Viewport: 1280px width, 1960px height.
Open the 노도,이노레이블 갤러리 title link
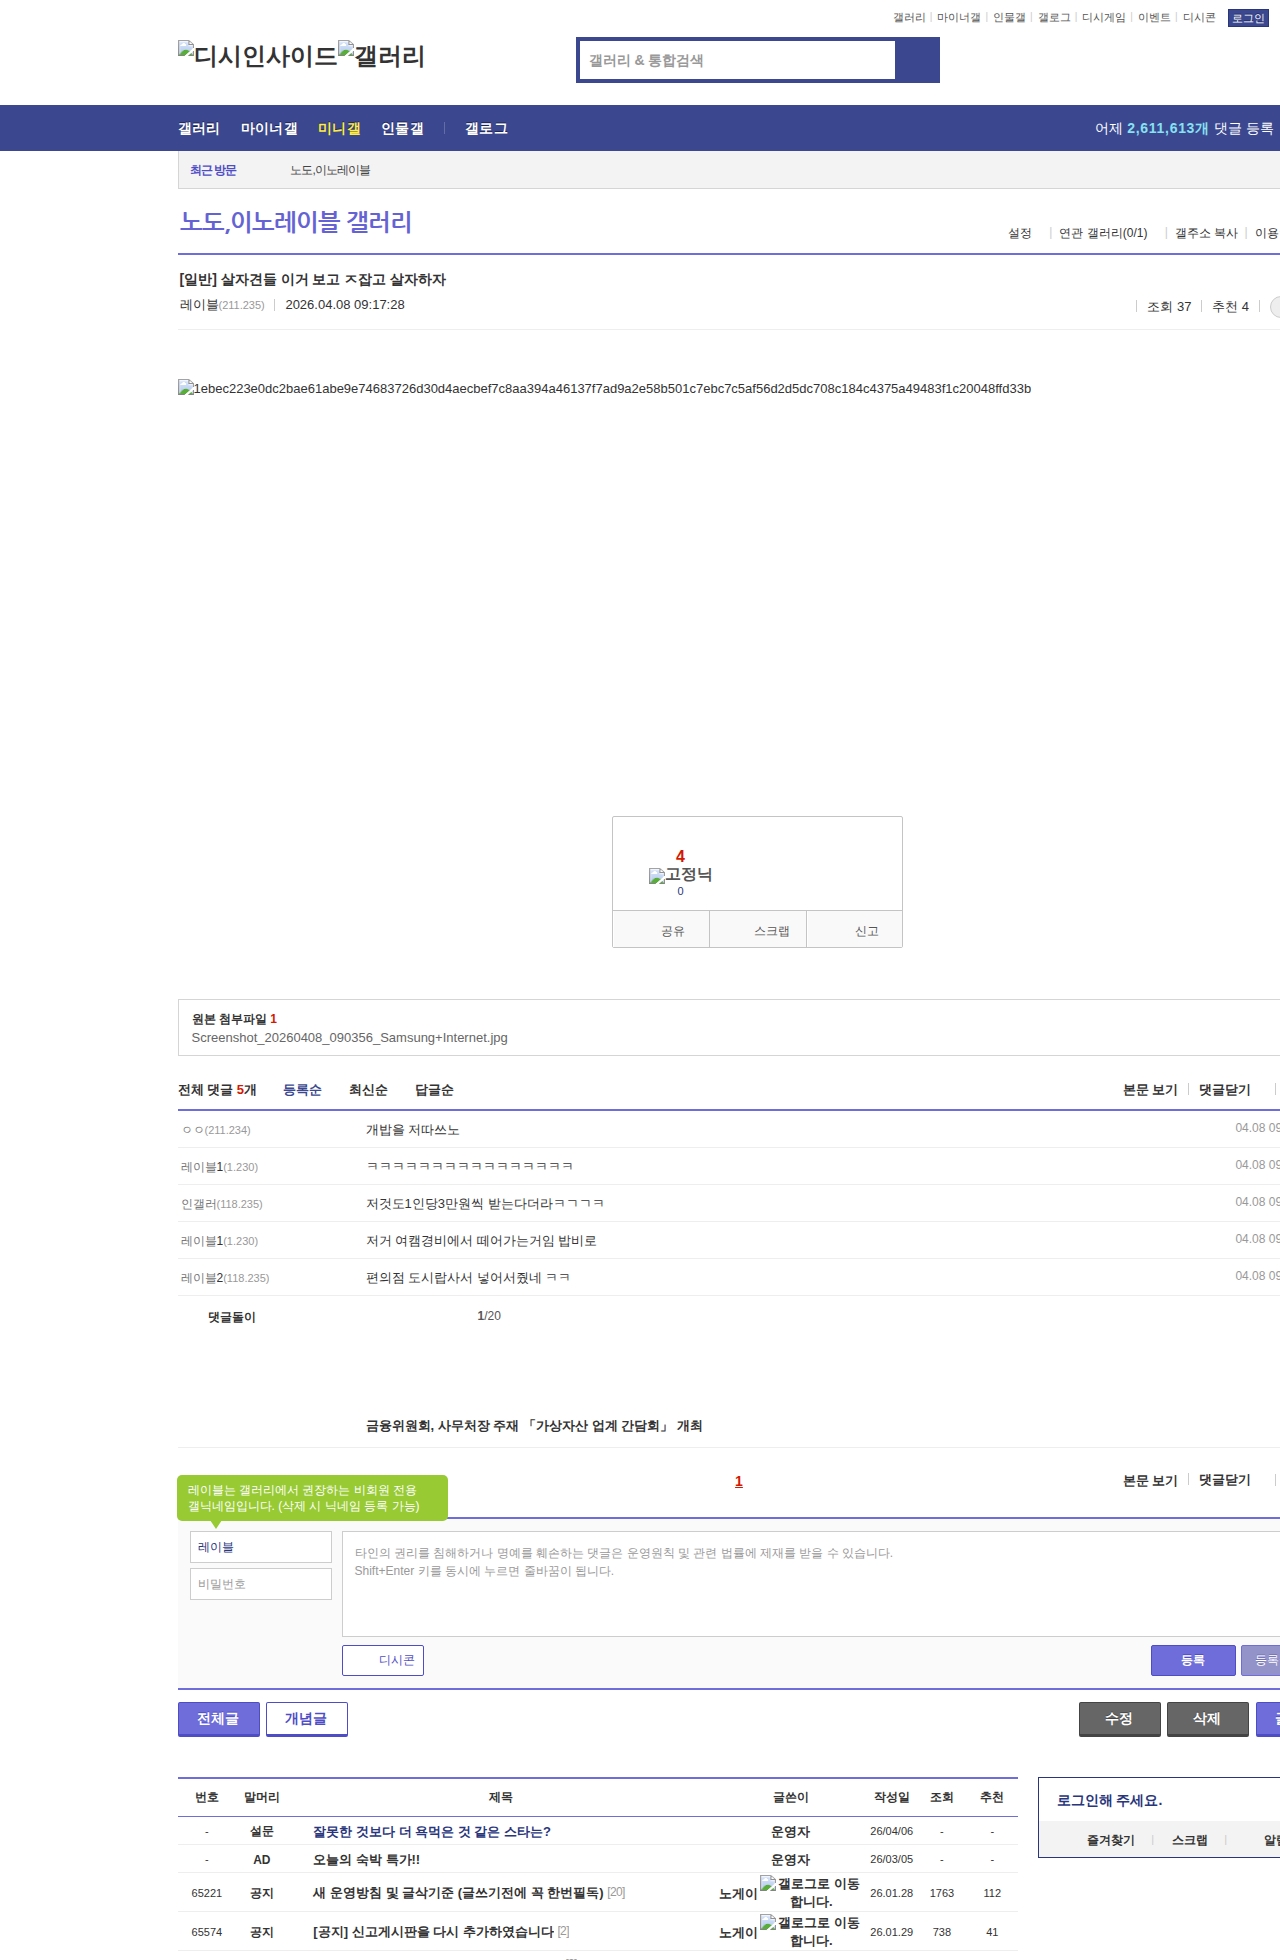296,222
